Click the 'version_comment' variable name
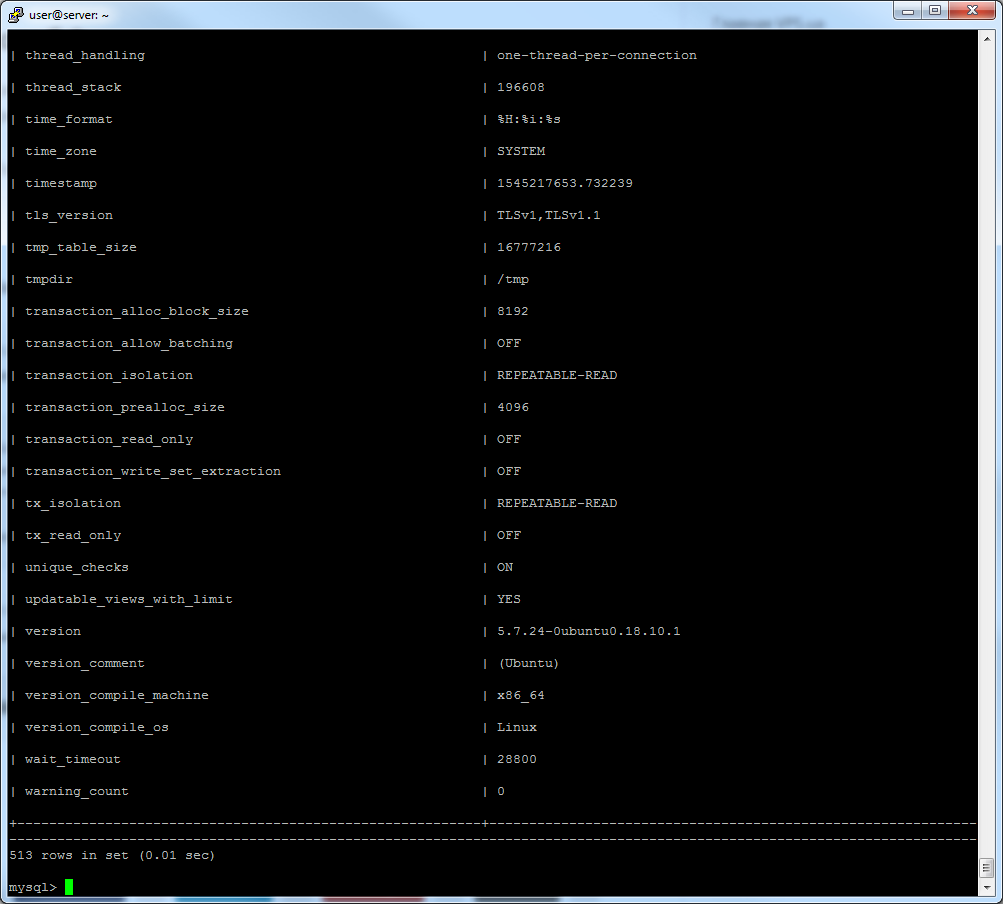 85,663
